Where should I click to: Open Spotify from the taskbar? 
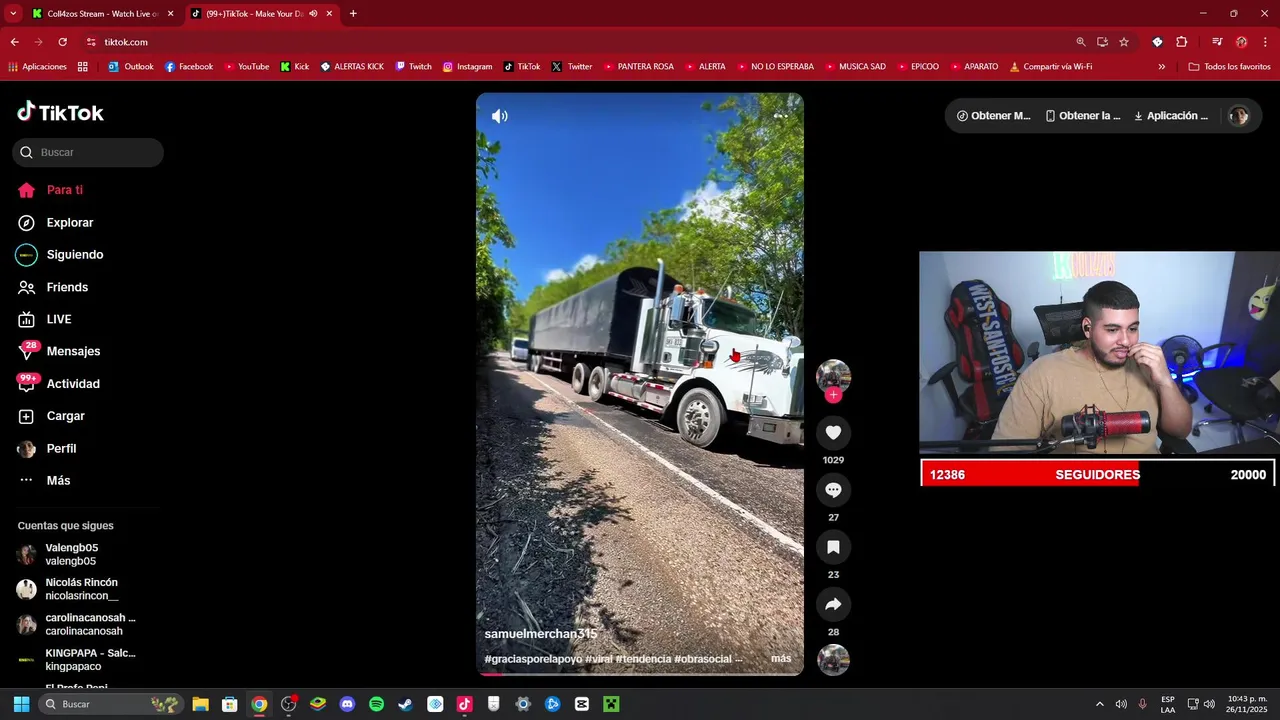(x=376, y=704)
